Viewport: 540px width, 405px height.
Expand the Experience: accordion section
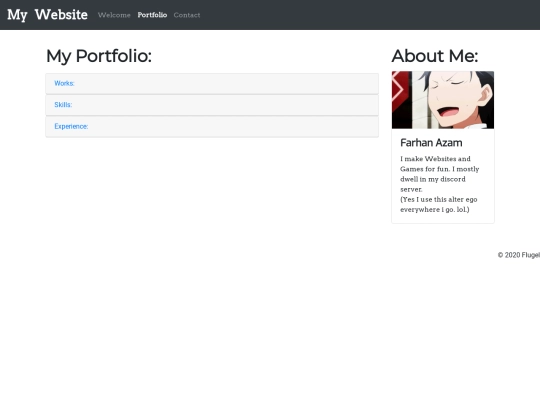[71, 126]
